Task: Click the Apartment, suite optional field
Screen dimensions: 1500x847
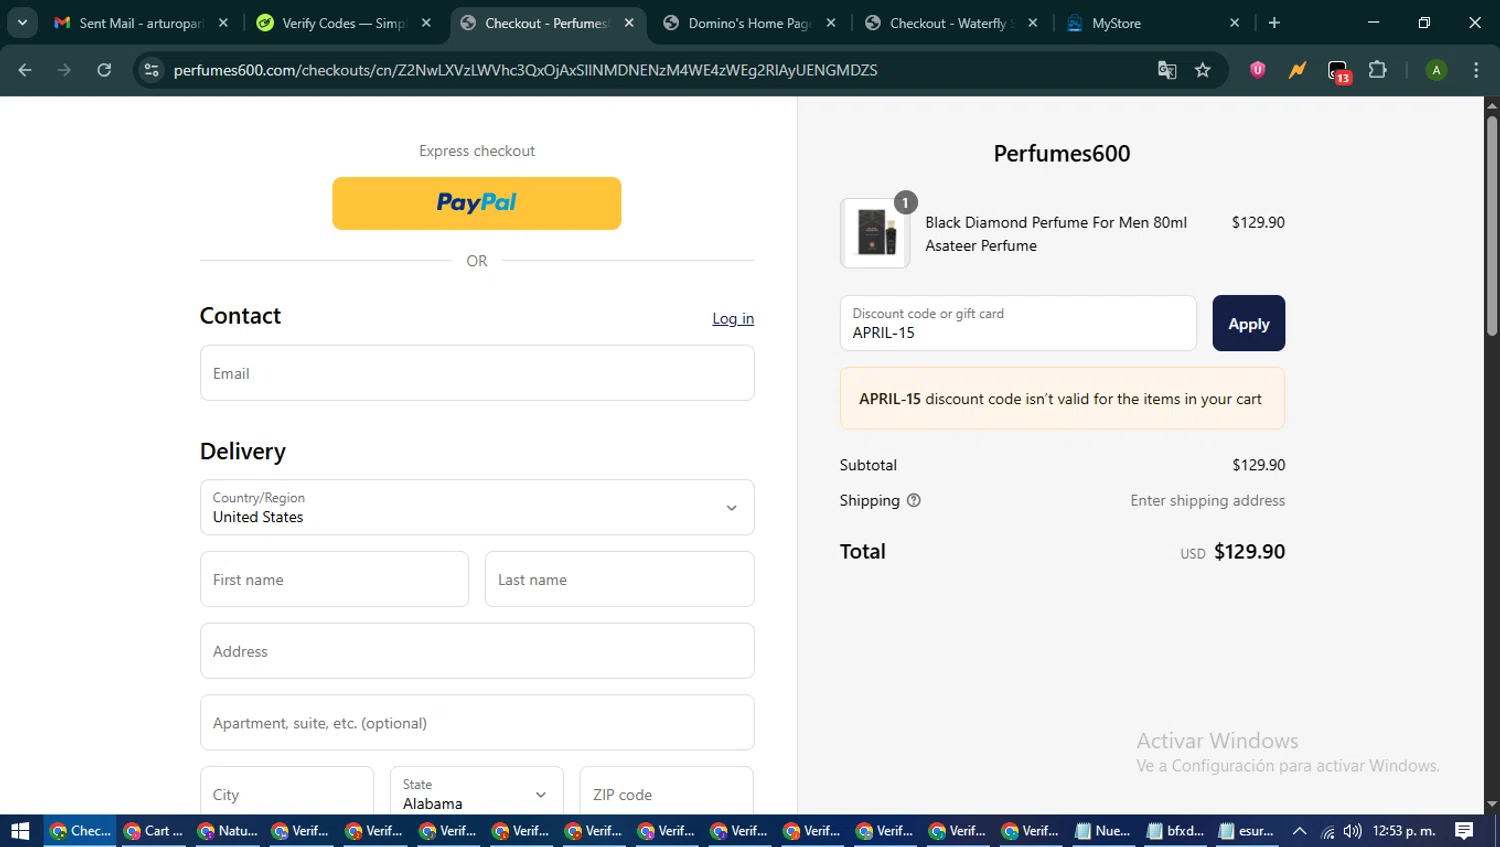Action: (x=477, y=723)
